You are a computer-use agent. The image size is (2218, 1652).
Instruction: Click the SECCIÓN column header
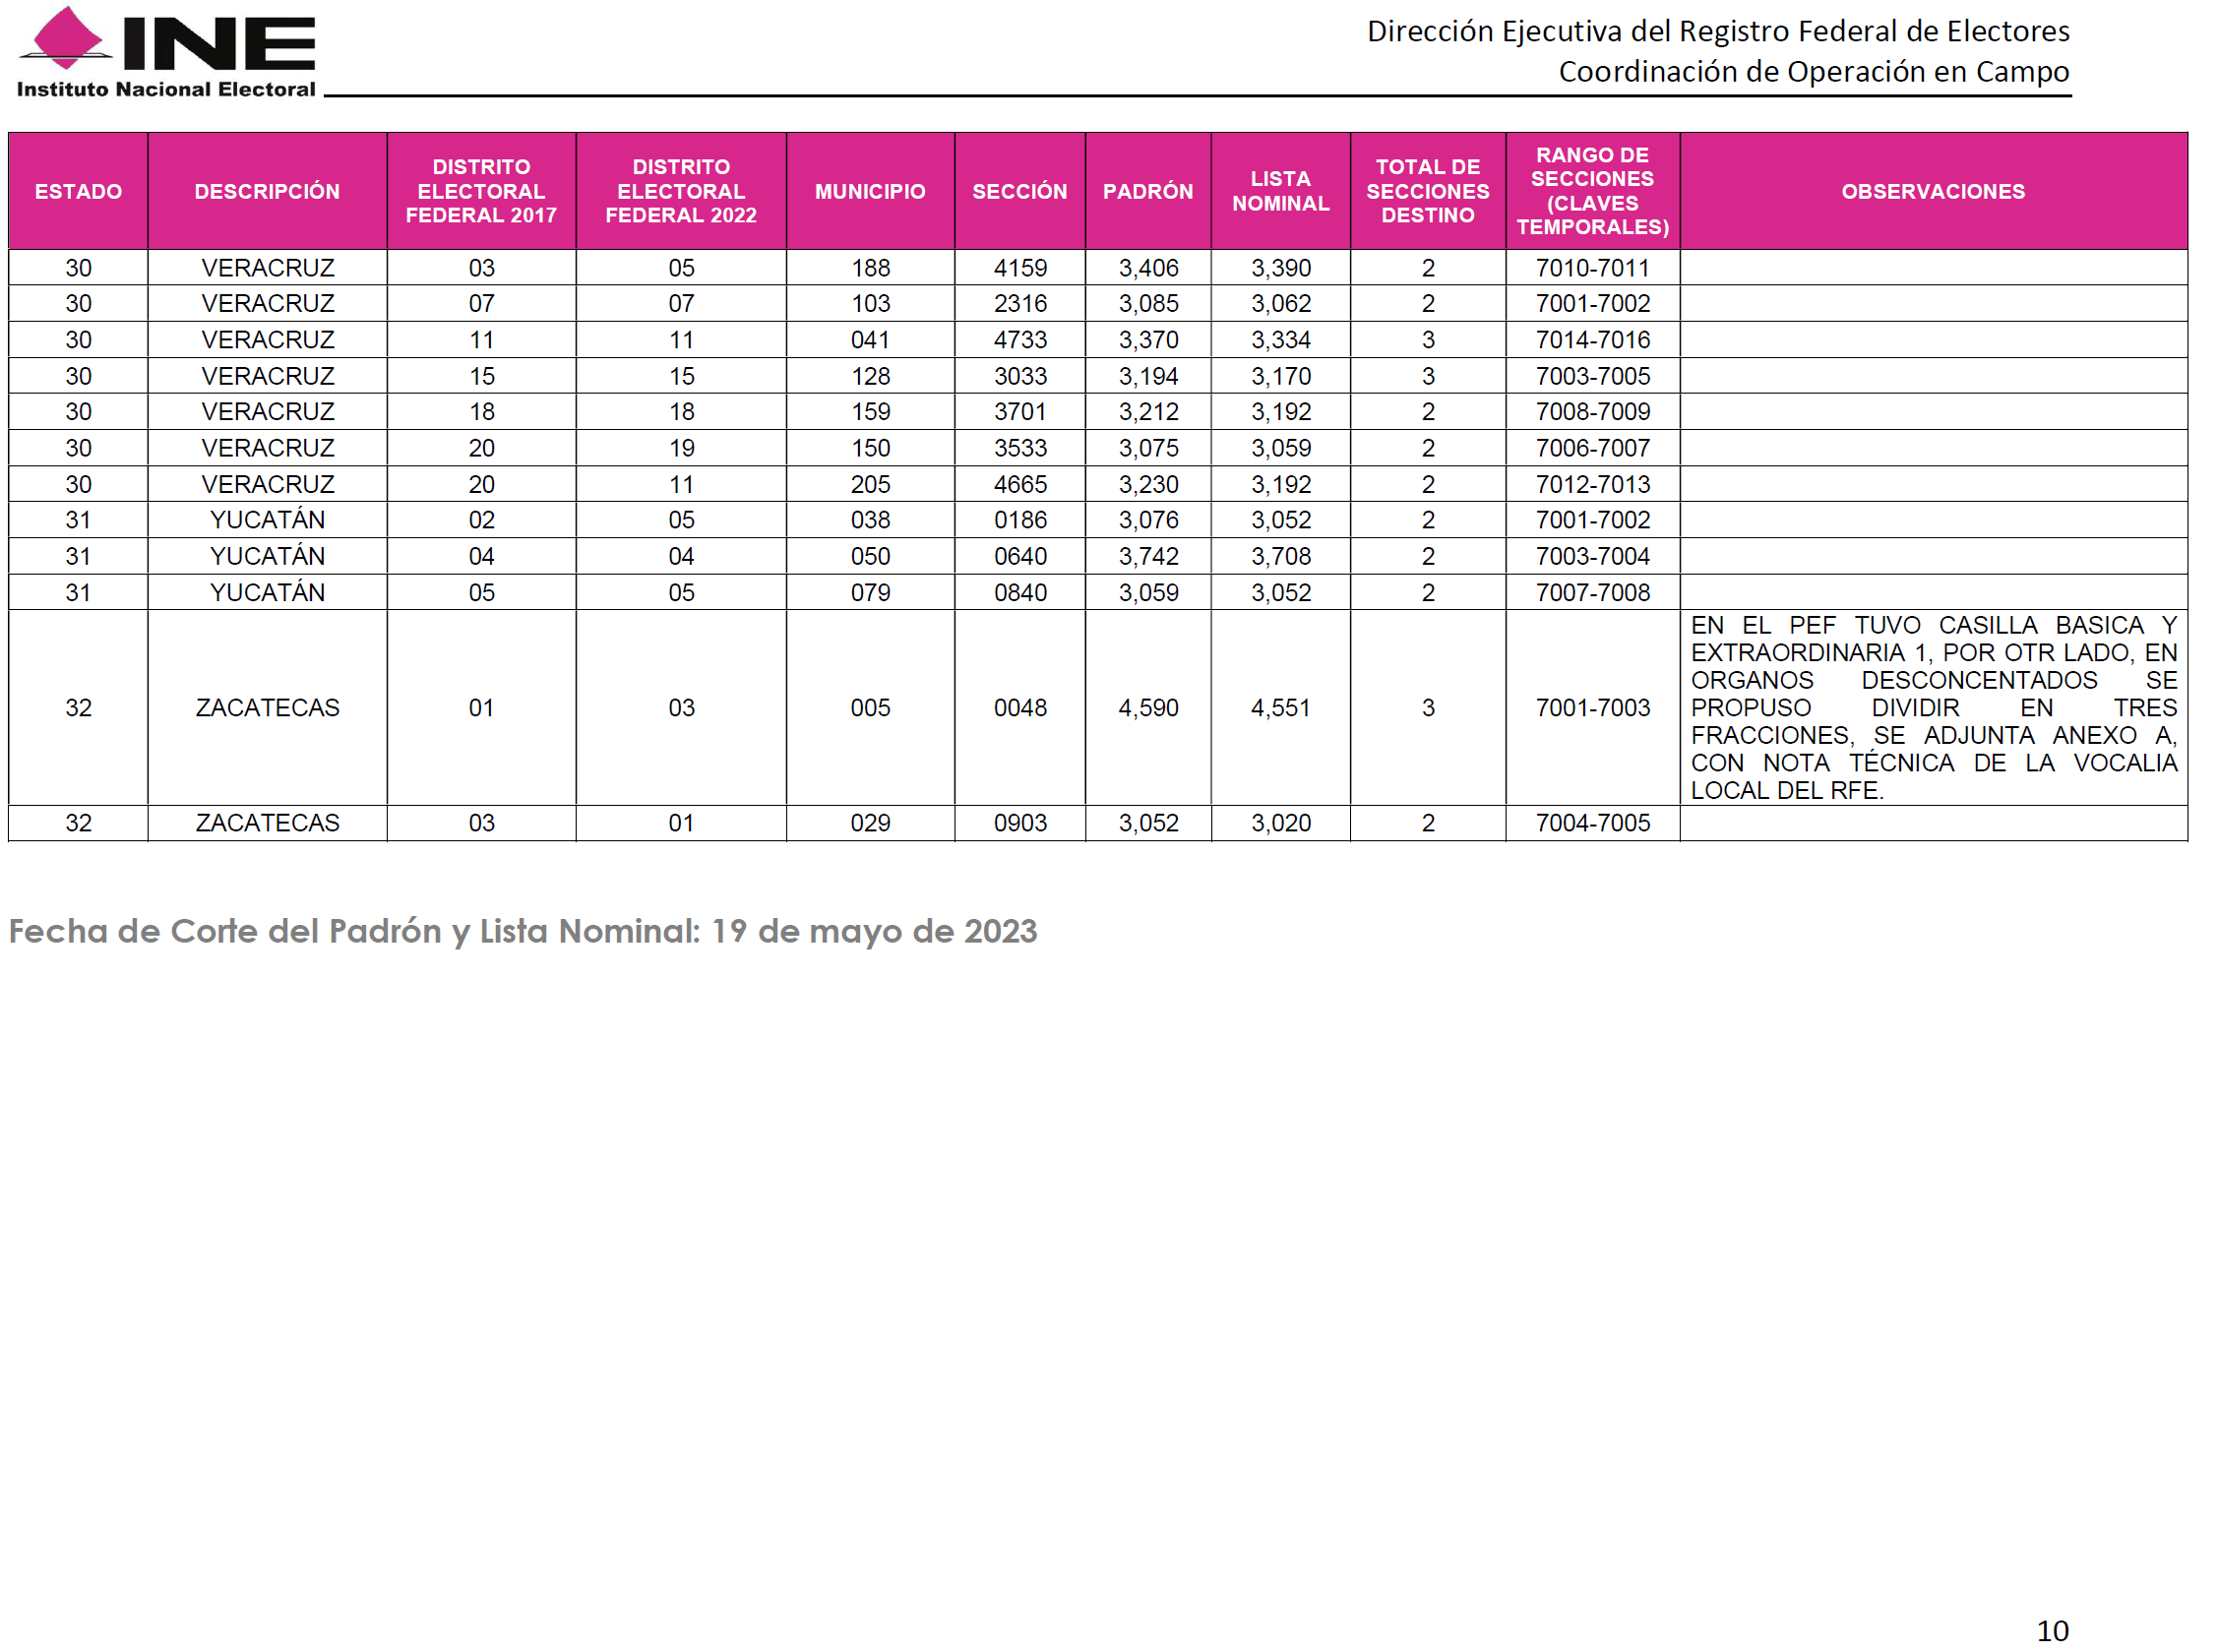coord(1019,191)
